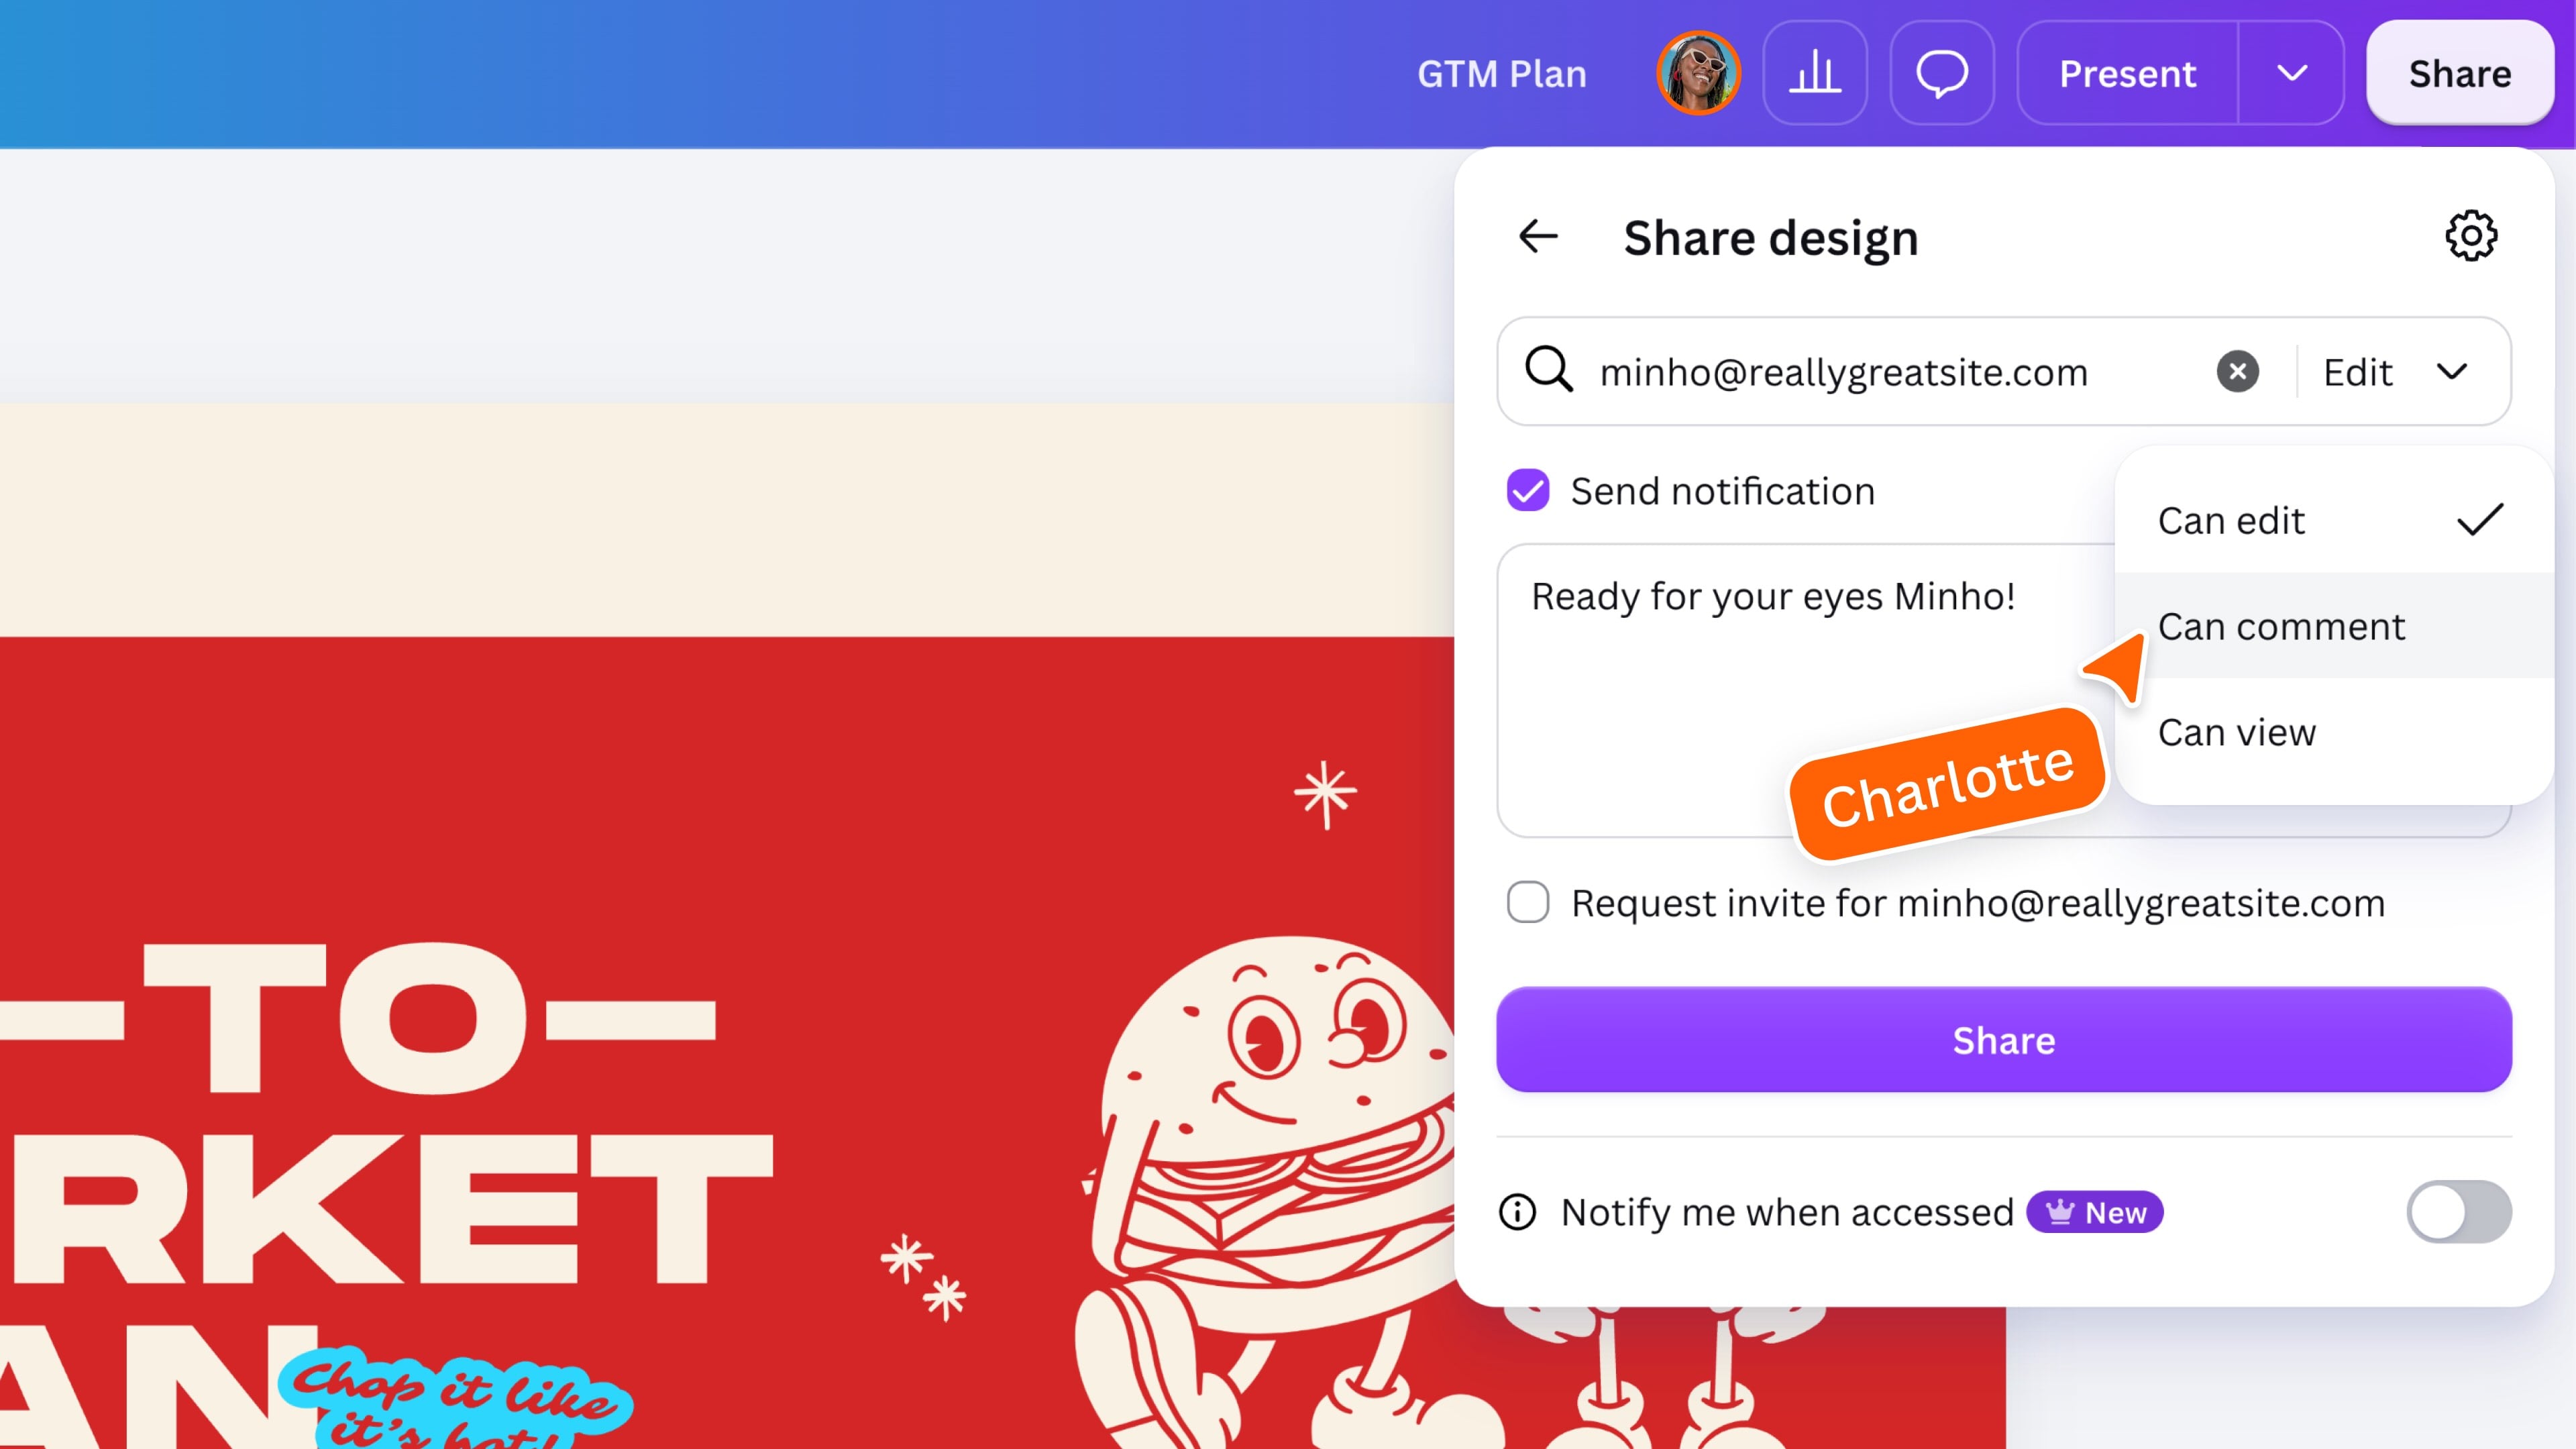Click the Share design heading
This screenshot has width=2576, height=1449.
point(1771,238)
